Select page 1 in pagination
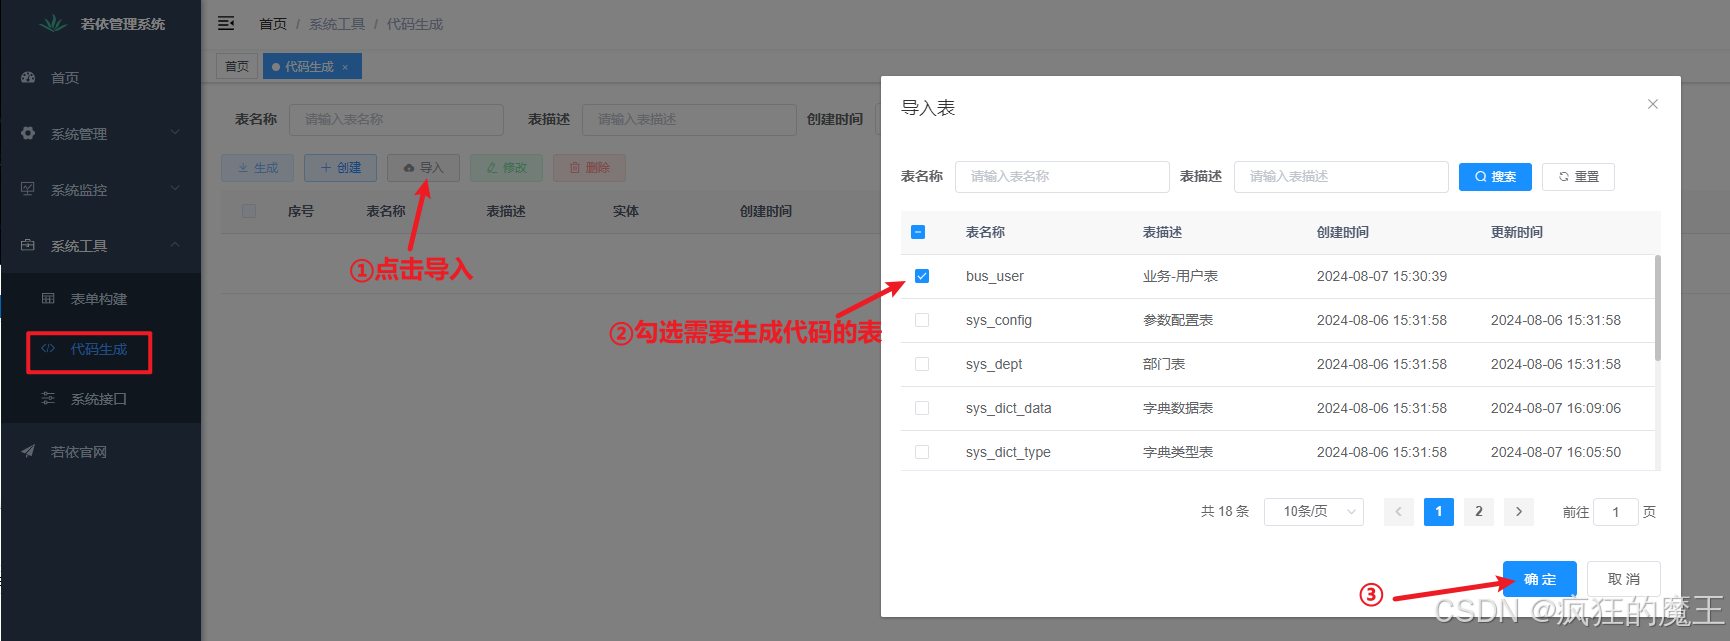 [x=1439, y=511]
